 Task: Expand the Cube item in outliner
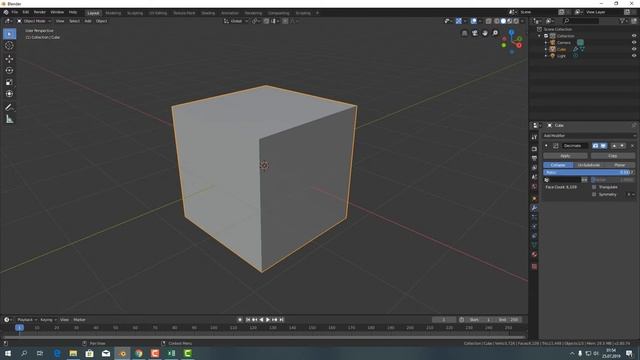pos(546,49)
